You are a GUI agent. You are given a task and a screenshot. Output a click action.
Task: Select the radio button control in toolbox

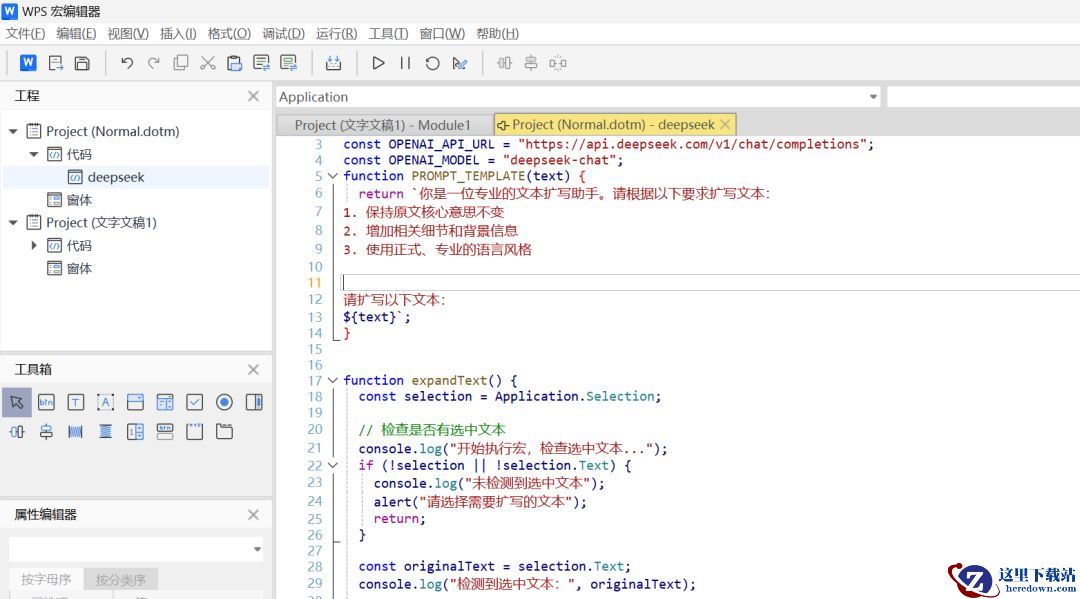(x=224, y=402)
